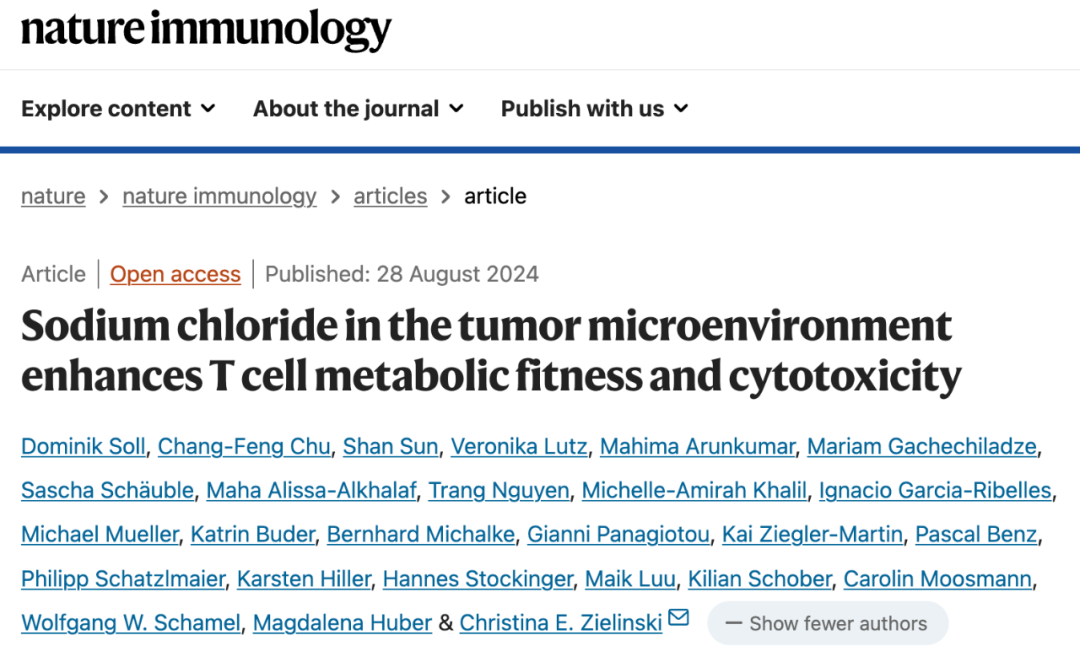1080x662 pixels.
Task: Navigate to the articles breadcrumb
Action: 390,196
